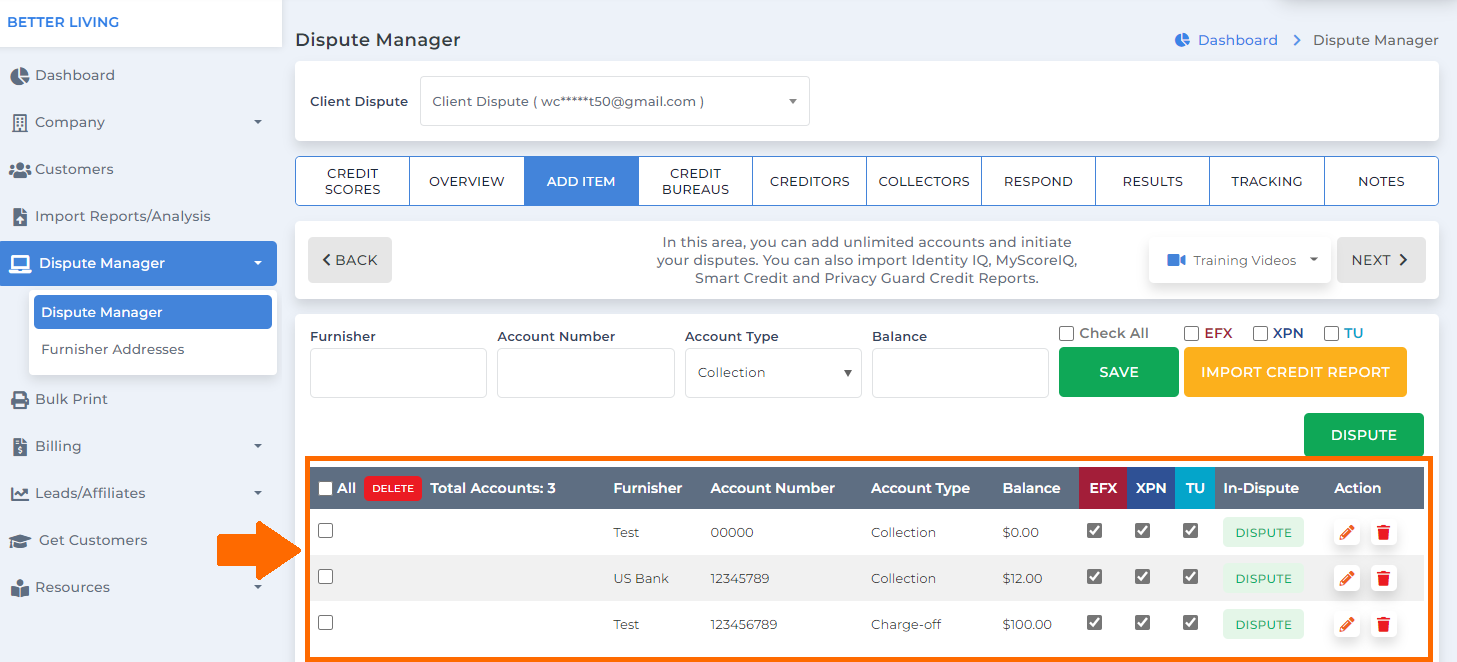Switch to the Credit Bureaus tab

coord(696,182)
